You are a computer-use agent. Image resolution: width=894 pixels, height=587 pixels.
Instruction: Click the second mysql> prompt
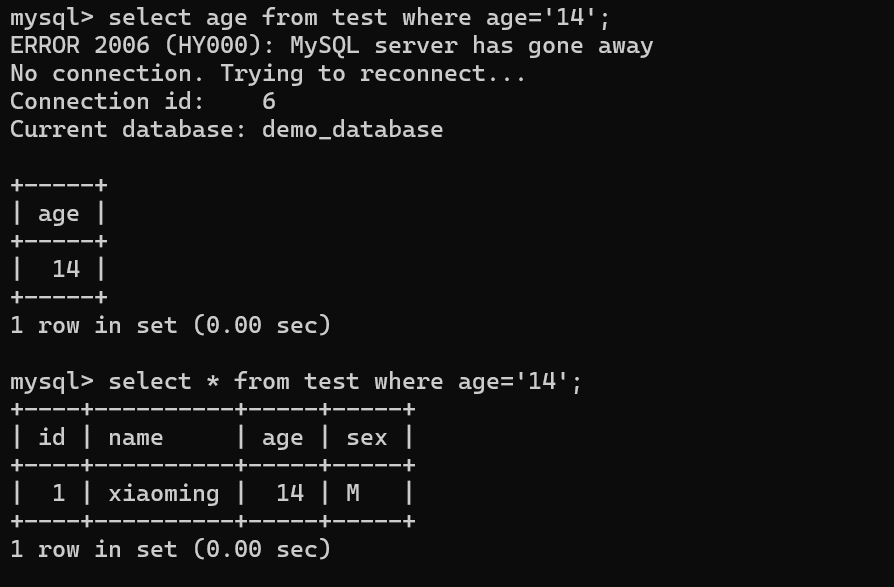(x=51, y=381)
